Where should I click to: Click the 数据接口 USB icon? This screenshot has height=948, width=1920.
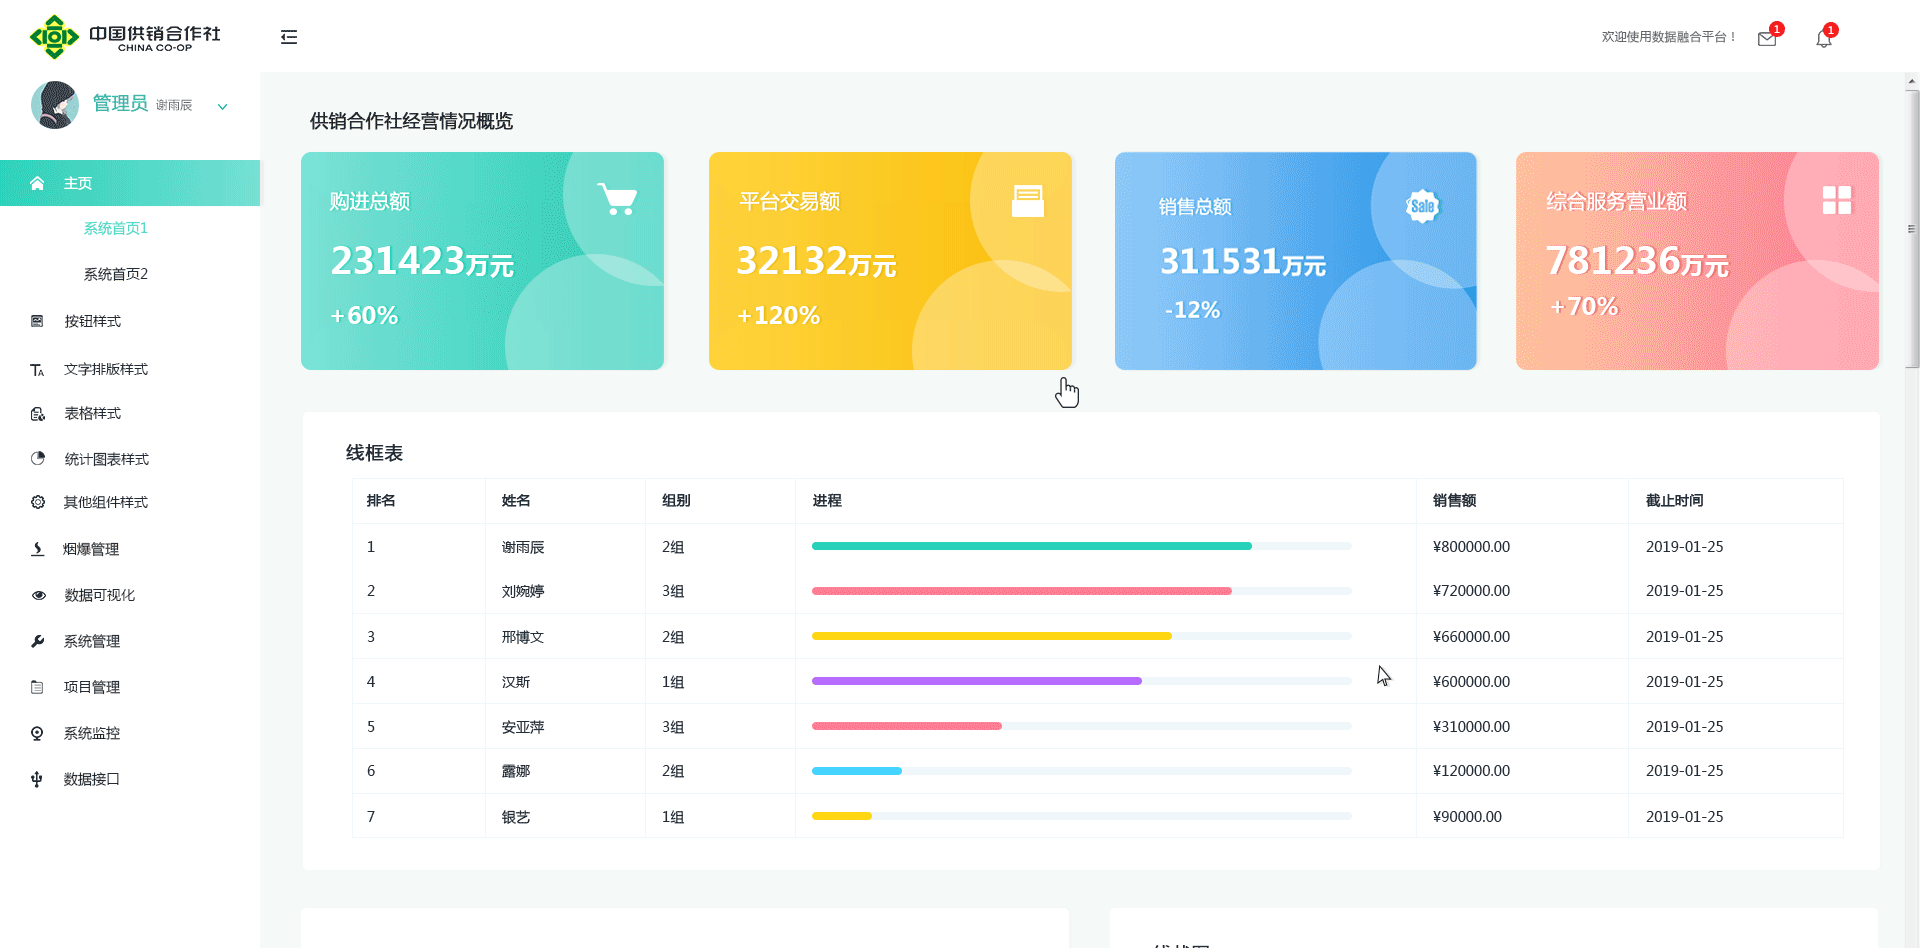[37, 779]
